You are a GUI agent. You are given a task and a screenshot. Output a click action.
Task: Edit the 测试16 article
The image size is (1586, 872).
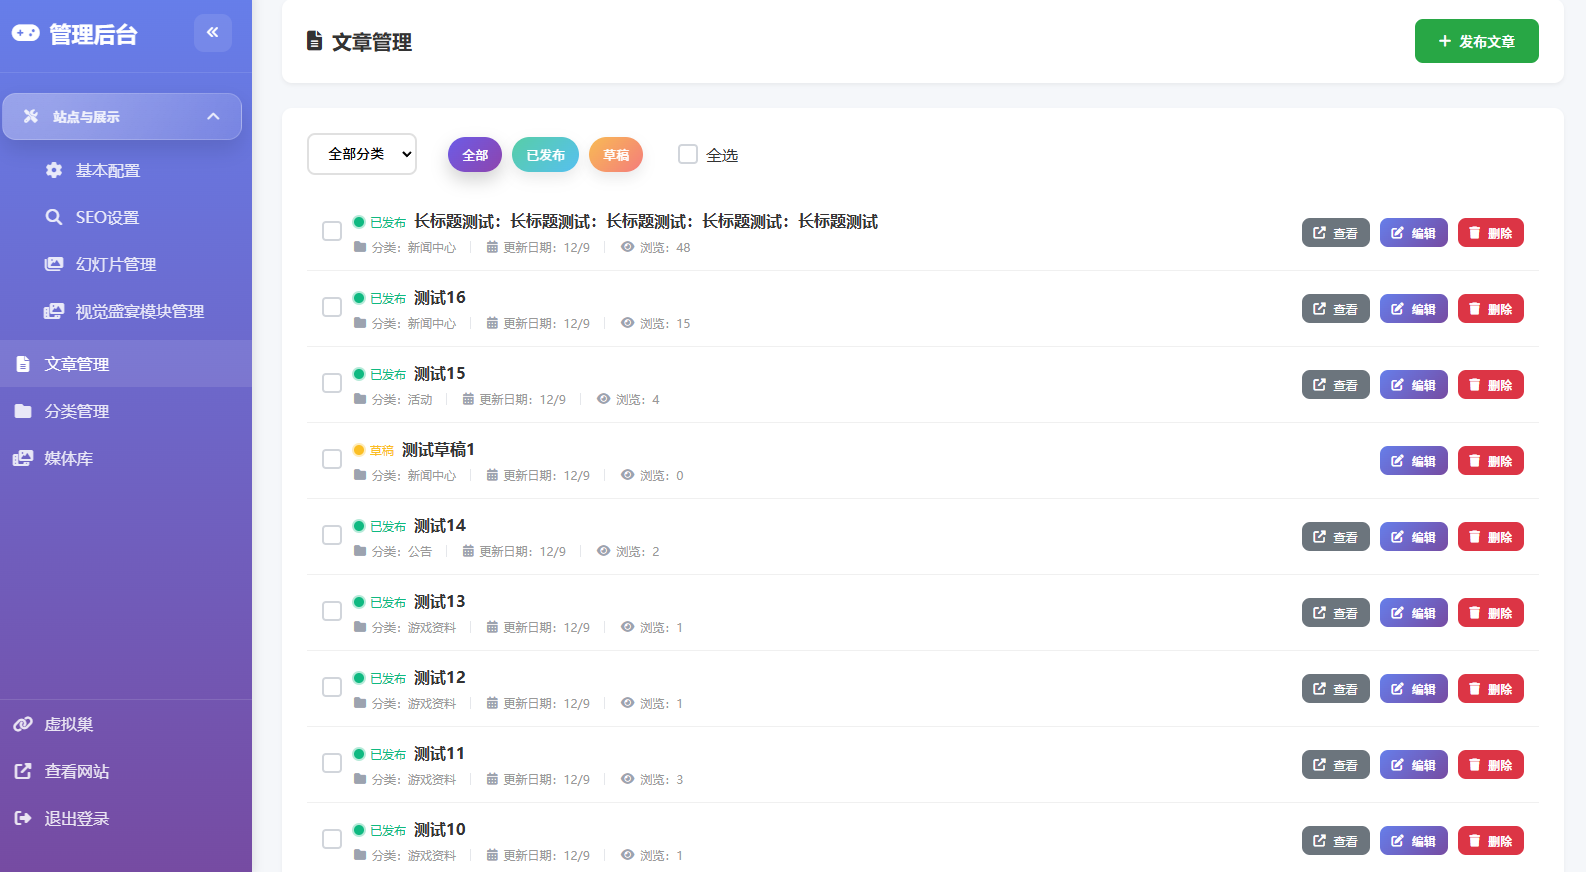(x=1414, y=309)
